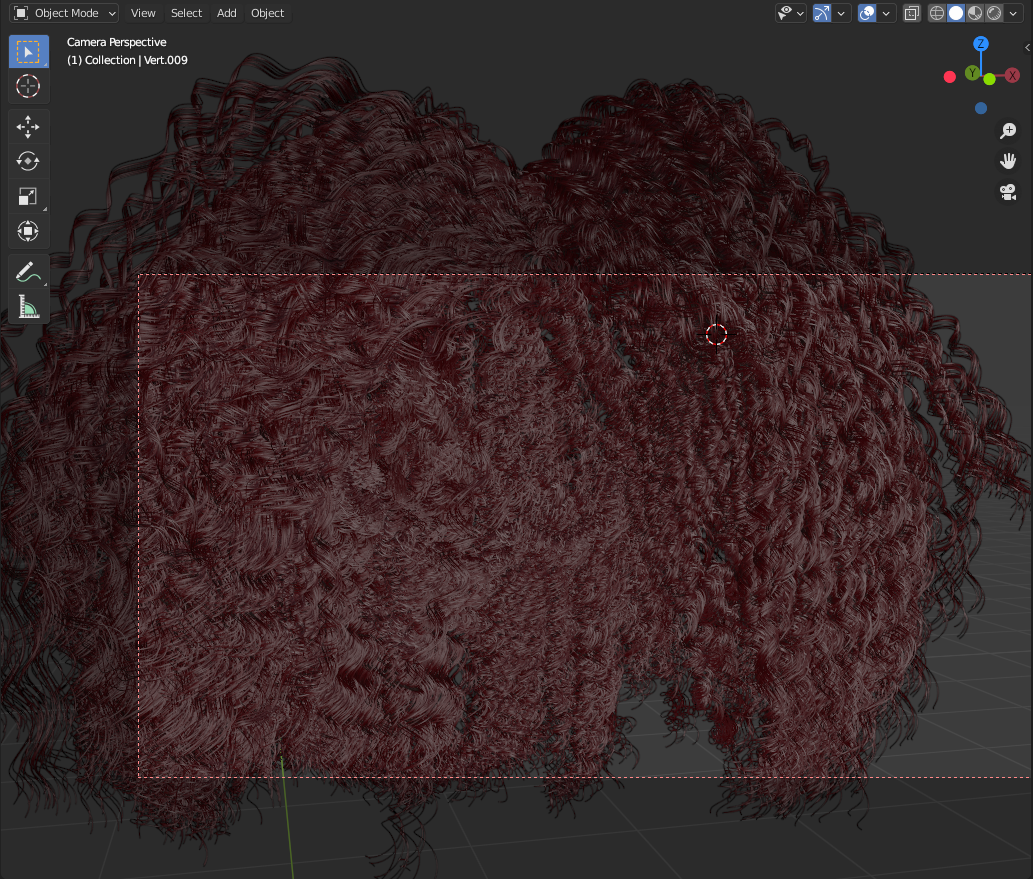Click the Z axis on the navigation gizmo

click(980, 44)
